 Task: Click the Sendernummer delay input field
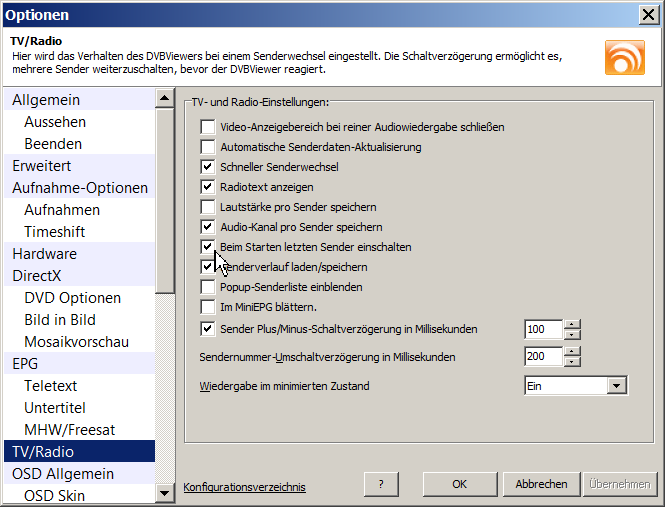[x=541, y=356]
